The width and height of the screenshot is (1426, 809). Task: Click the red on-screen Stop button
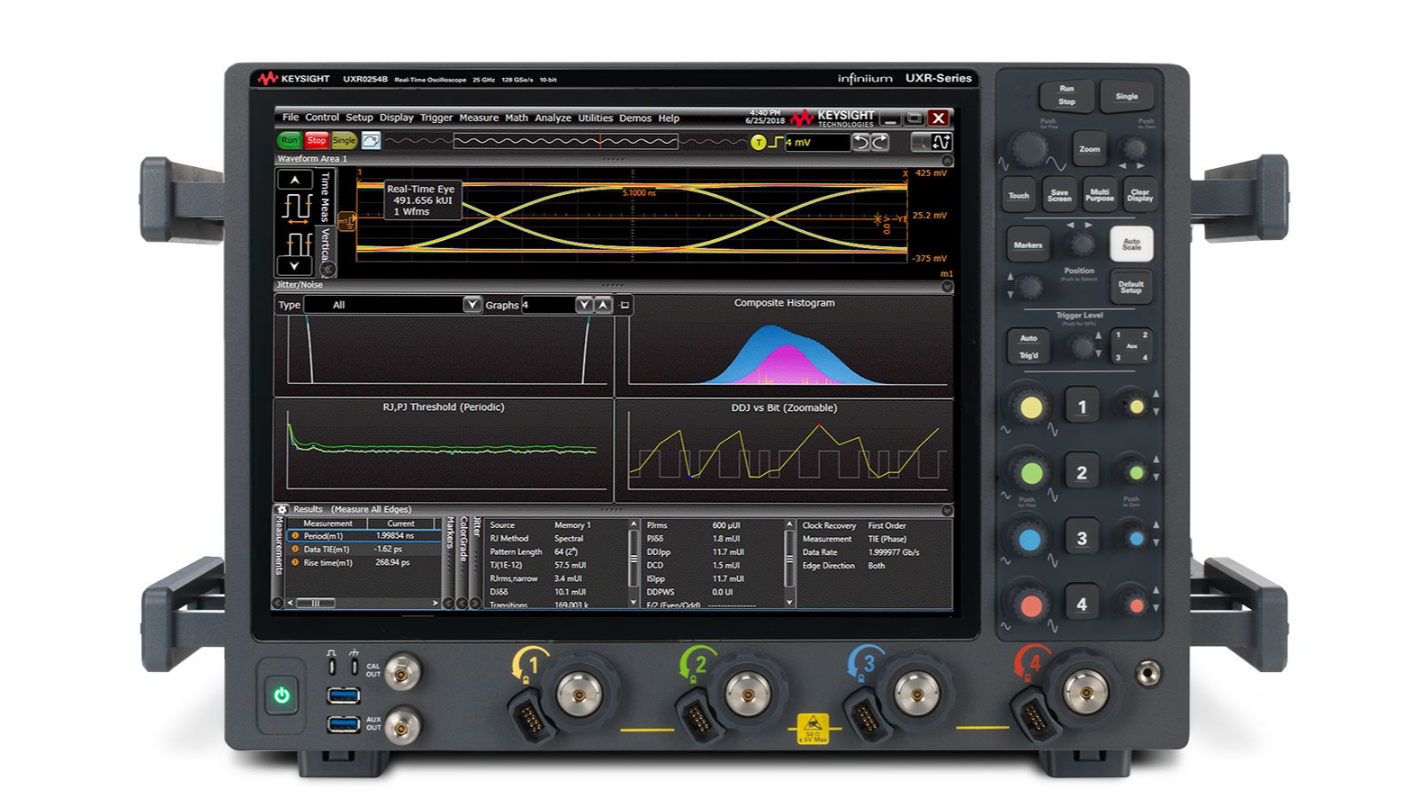point(316,141)
